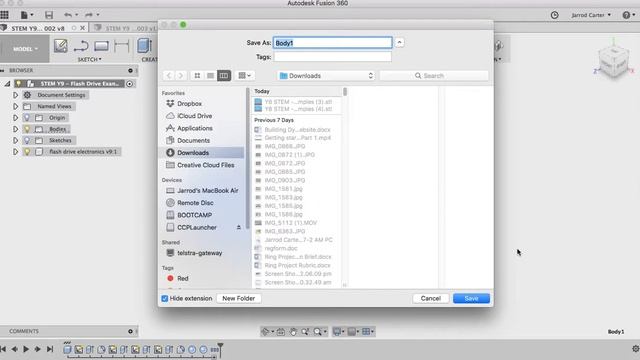Select telstra-gateway shared item
Screen dimensions: 640x360
click(x=200, y=253)
